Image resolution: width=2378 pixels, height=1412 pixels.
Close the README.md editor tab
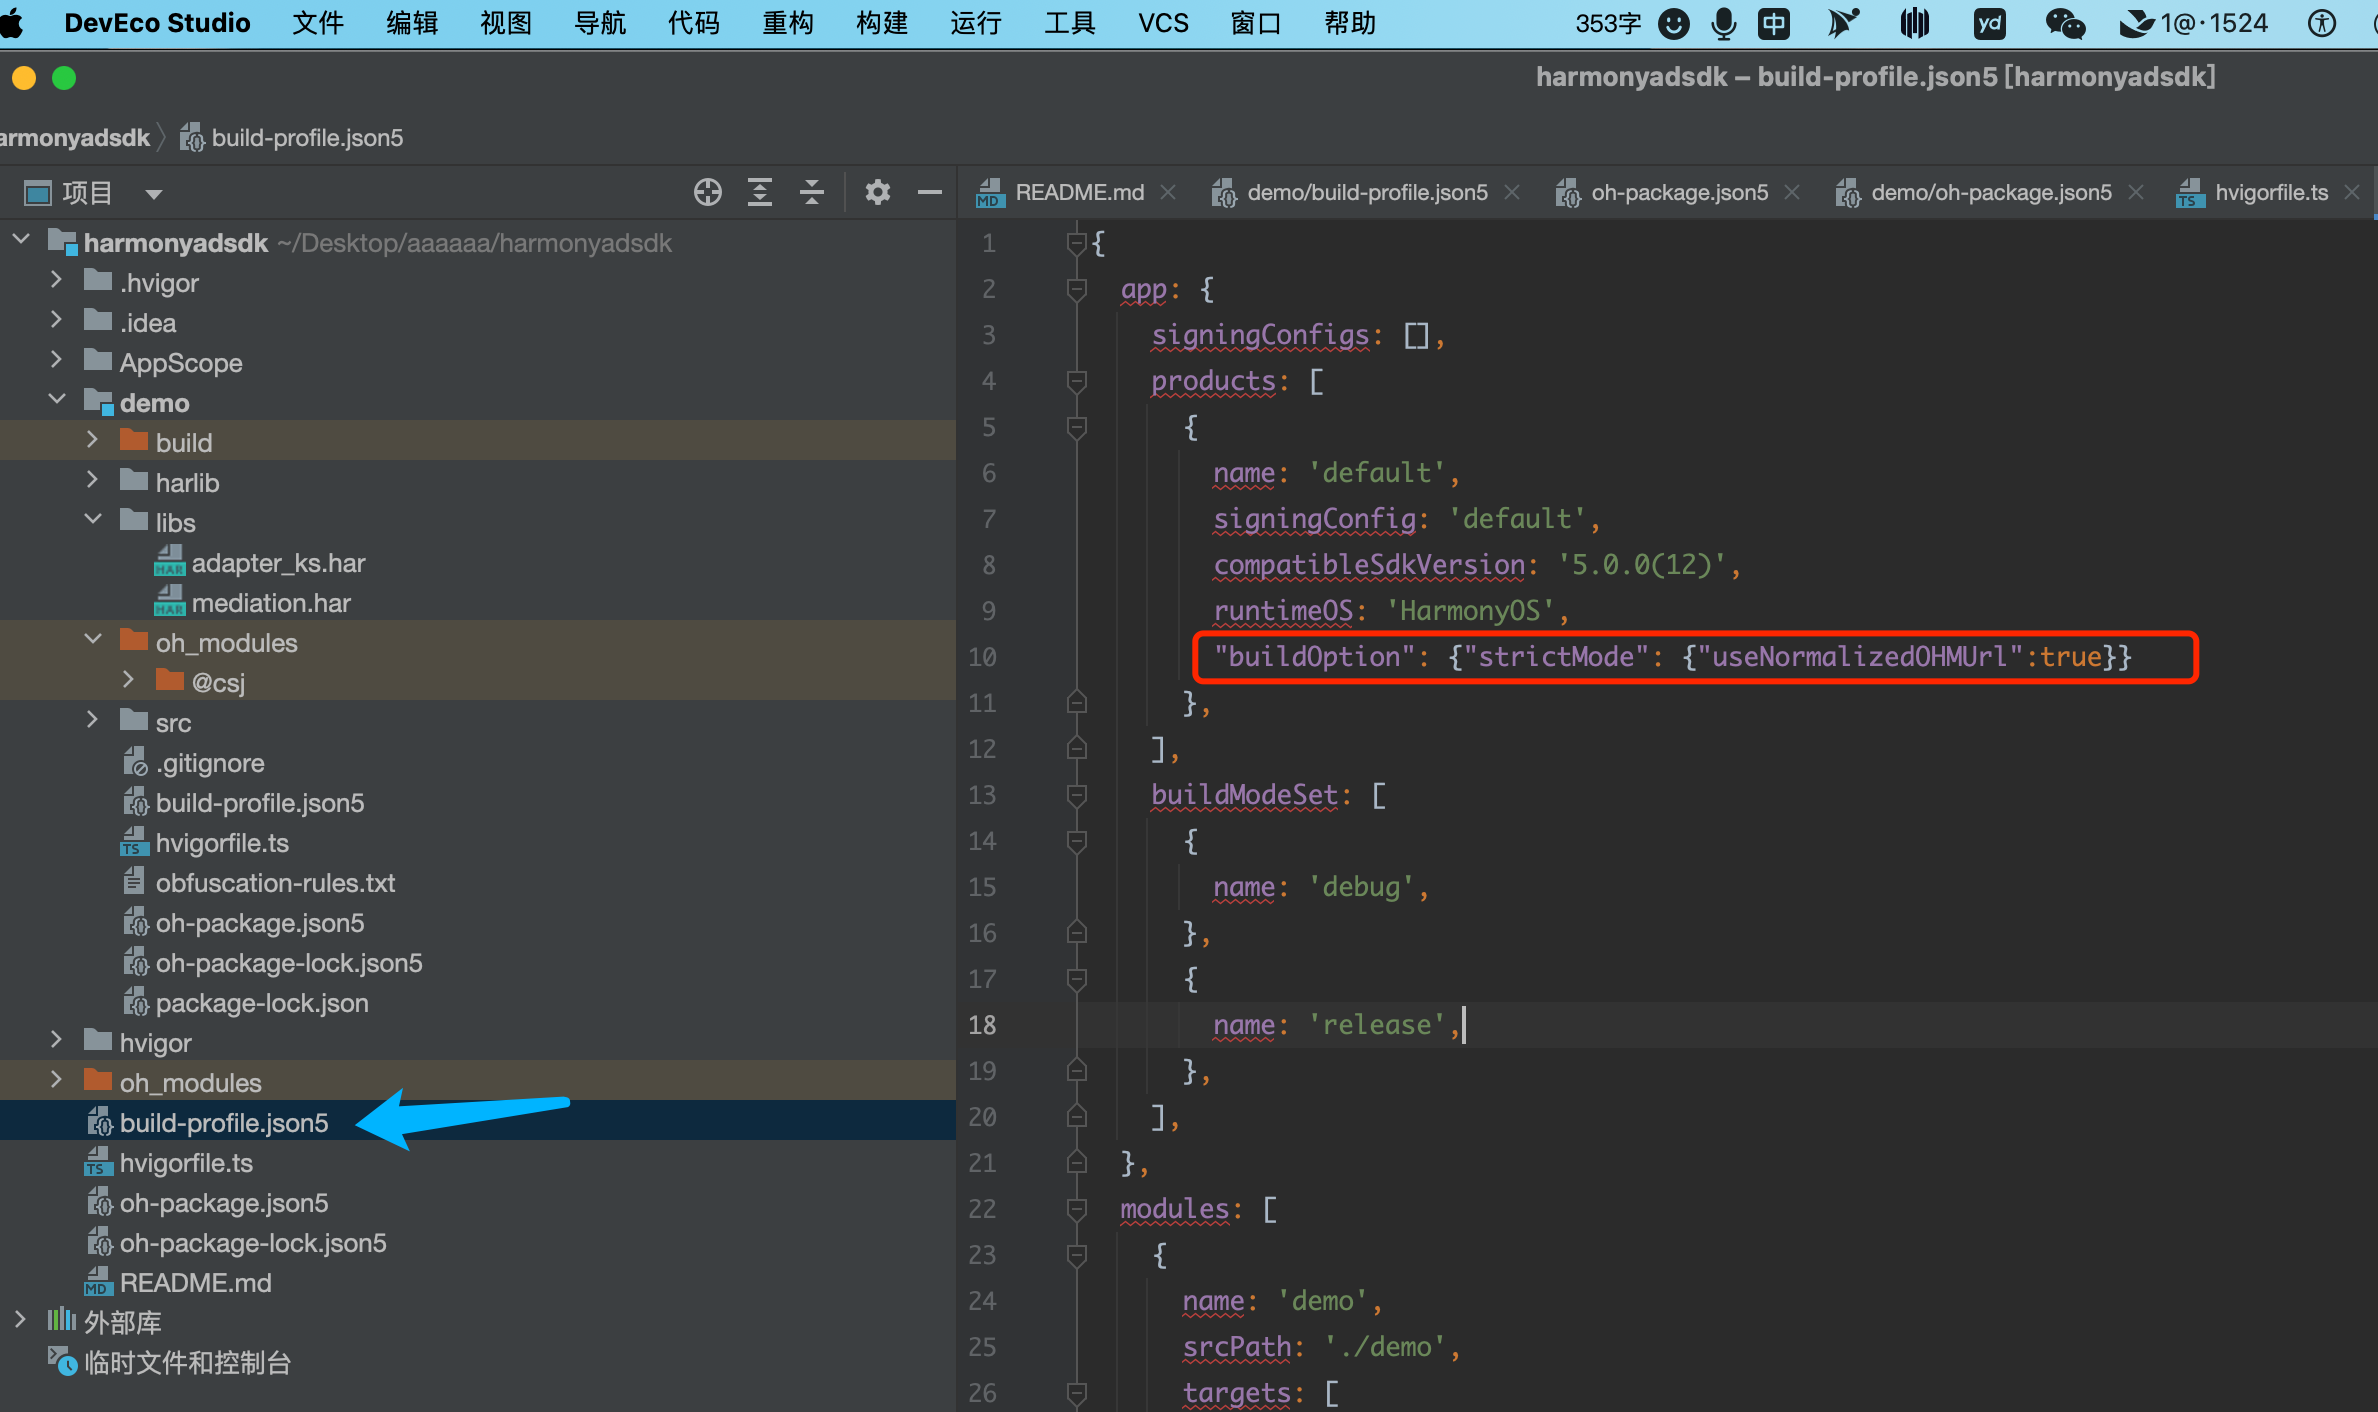[x=1168, y=192]
